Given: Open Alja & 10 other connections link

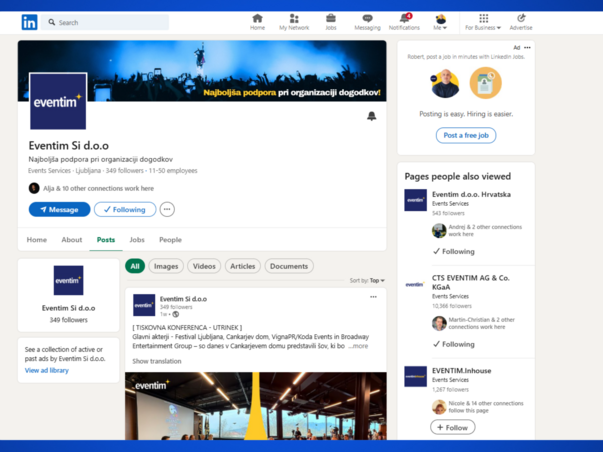Looking at the screenshot, I should click(x=98, y=188).
